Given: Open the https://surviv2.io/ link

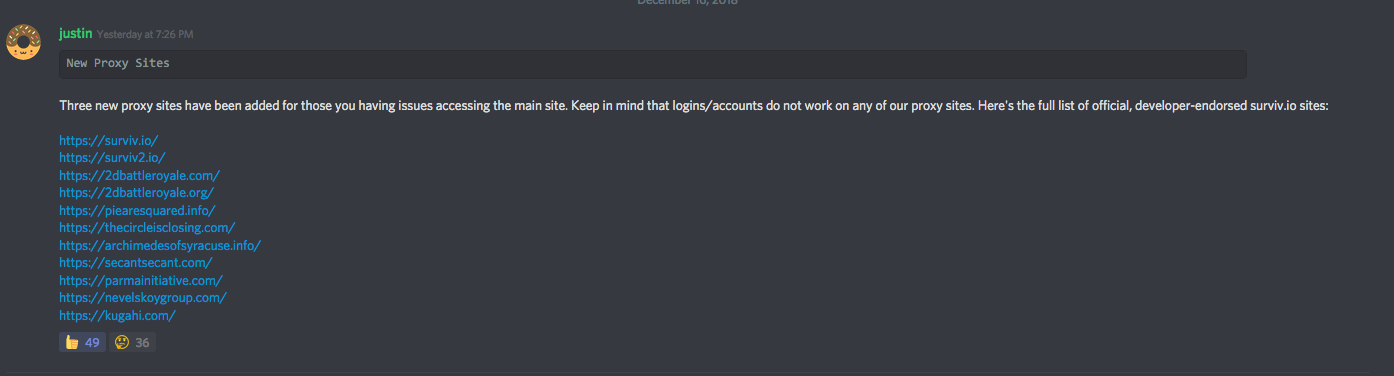Looking at the screenshot, I should 112,158.
